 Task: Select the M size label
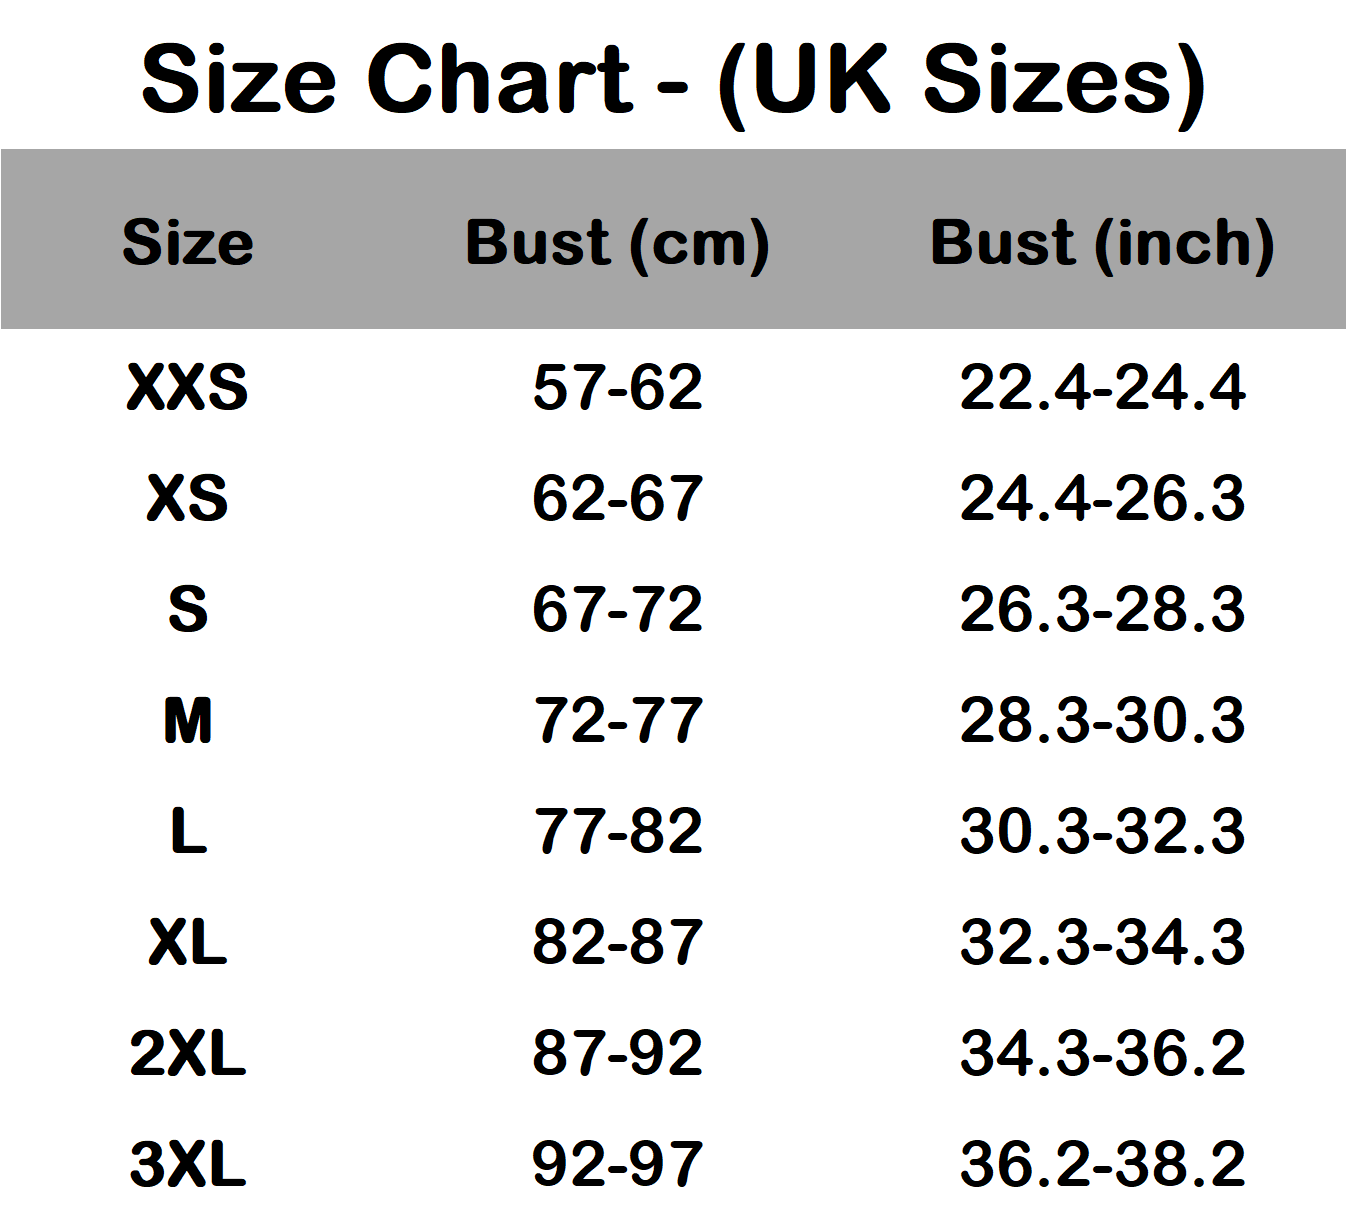coord(188,720)
